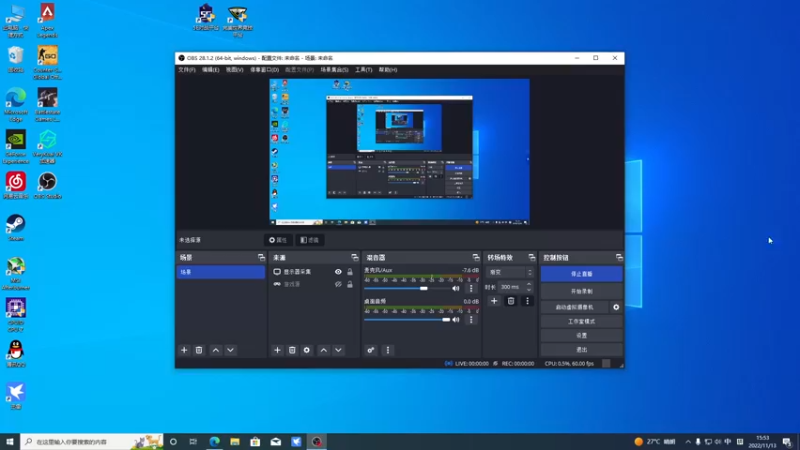Open source Properties button above panels
The height and width of the screenshot is (450, 800).
click(x=278, y=240)
